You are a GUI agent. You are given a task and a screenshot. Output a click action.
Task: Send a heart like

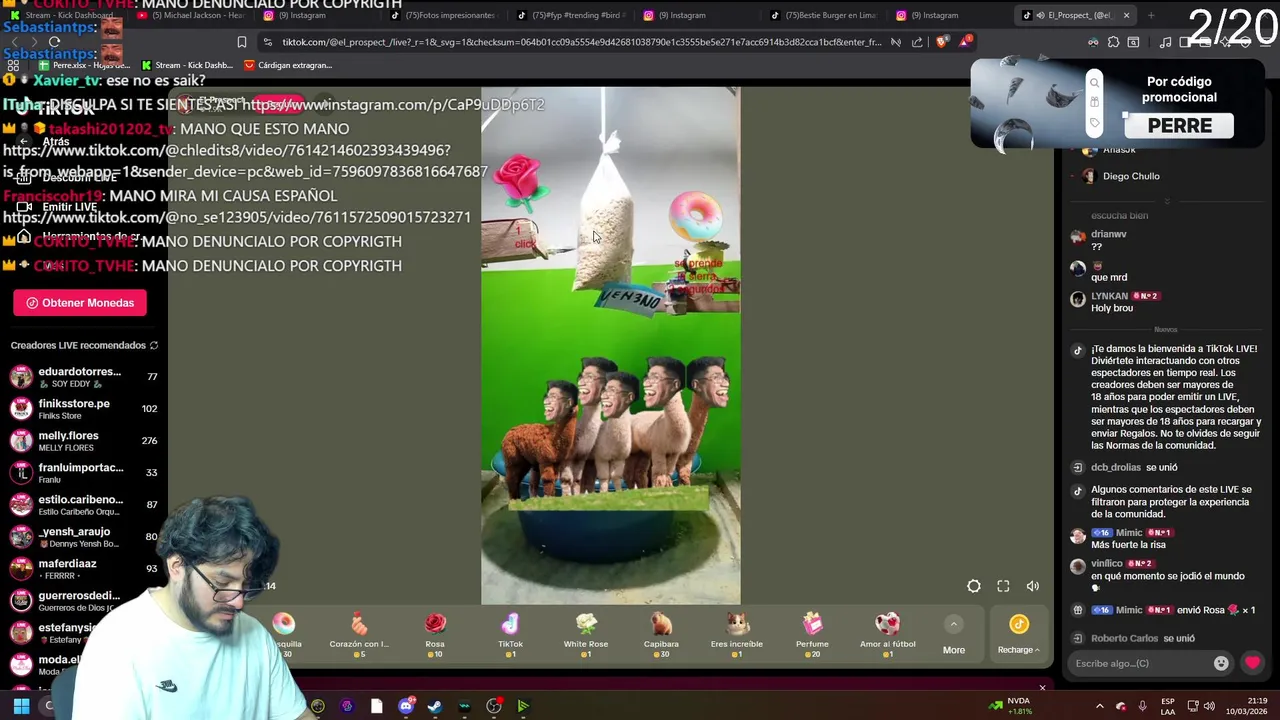[1252, 663]
